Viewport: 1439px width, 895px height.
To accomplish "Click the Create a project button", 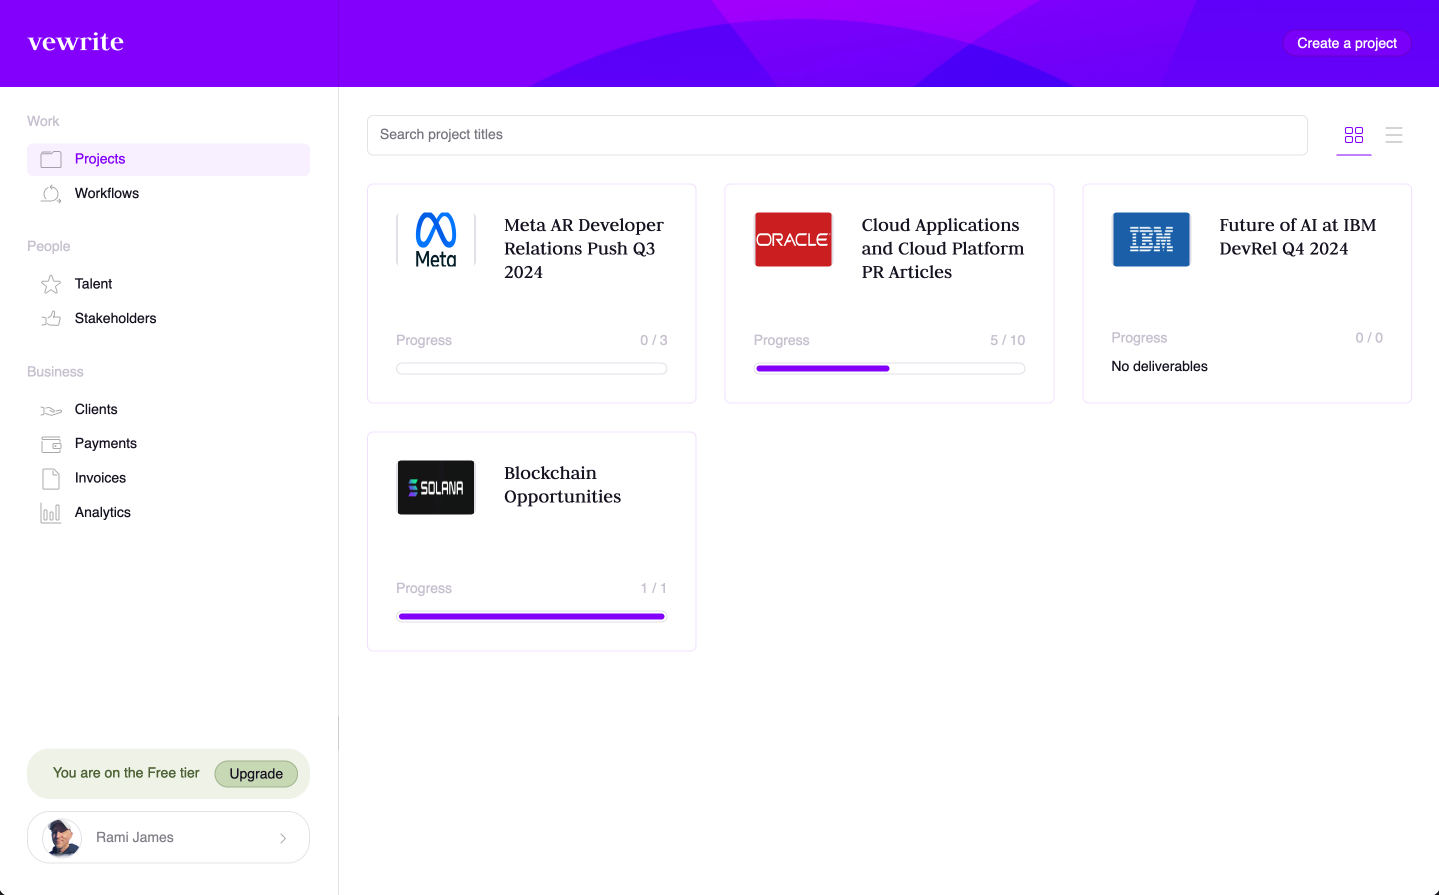I will 1346,43.
